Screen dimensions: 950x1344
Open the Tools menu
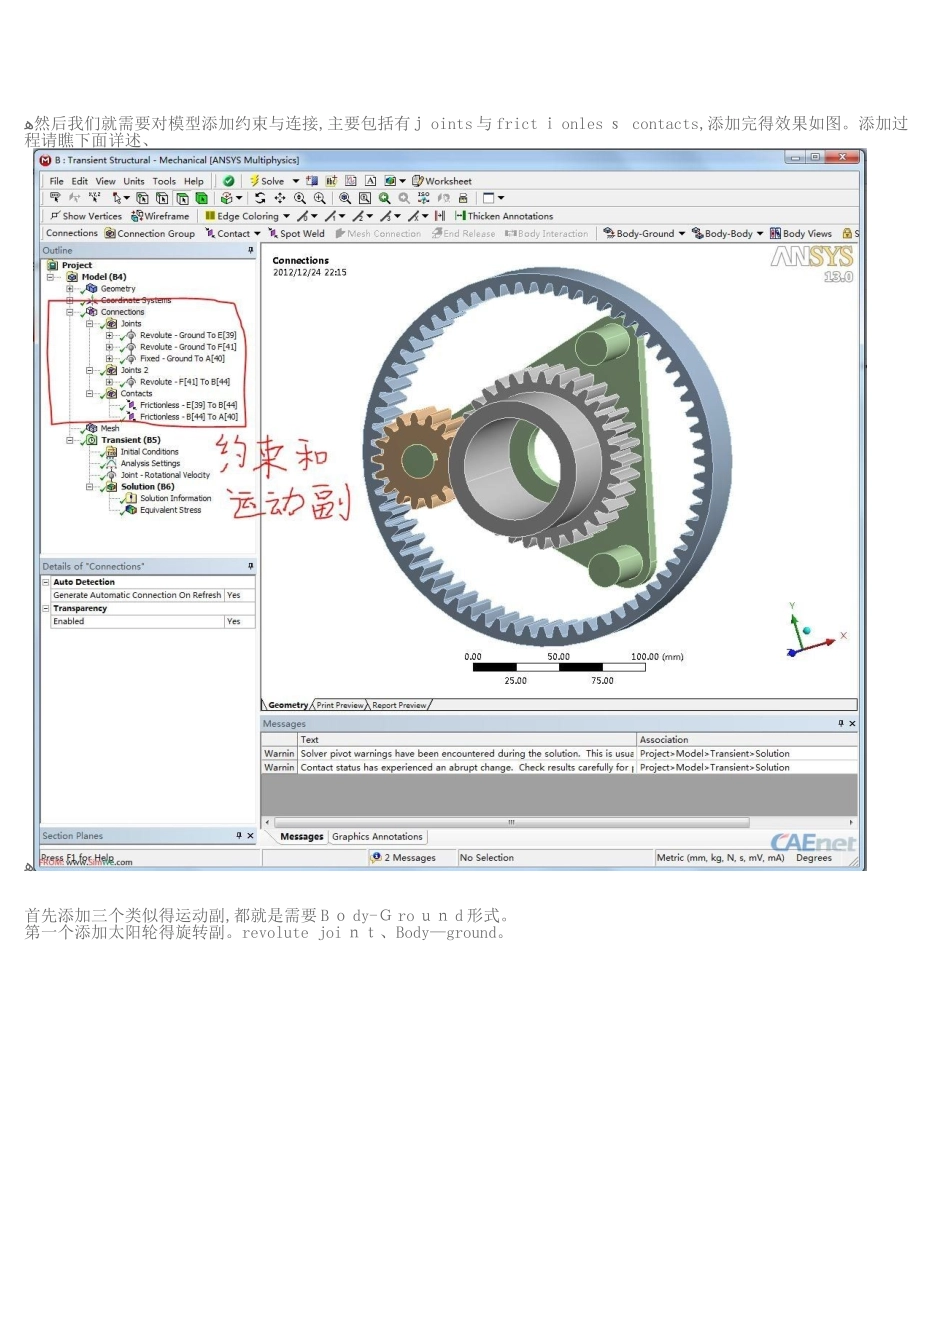click(x=164, y=181)
